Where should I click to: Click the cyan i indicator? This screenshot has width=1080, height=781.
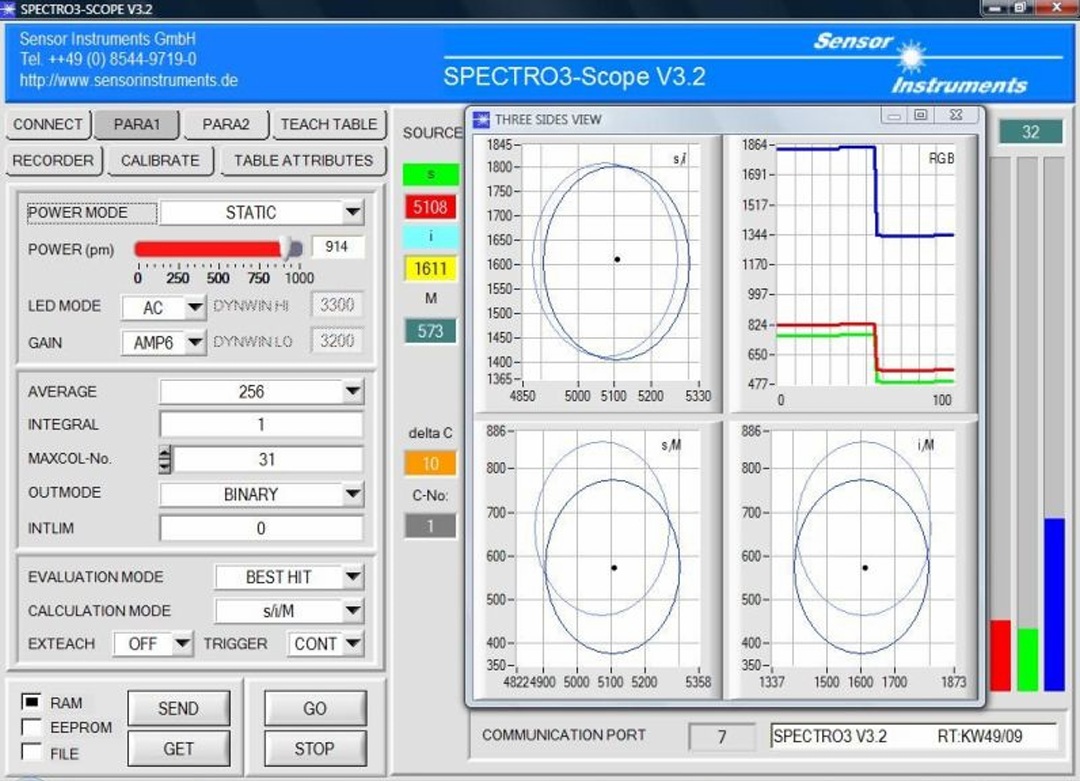[430, 236]
